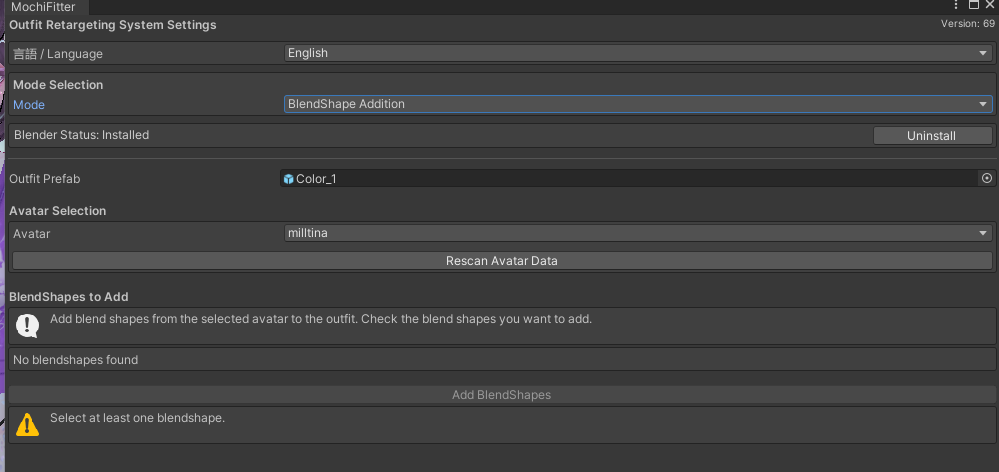
Task: Open the Language dropdown showing English
Action: click(638, 54)
